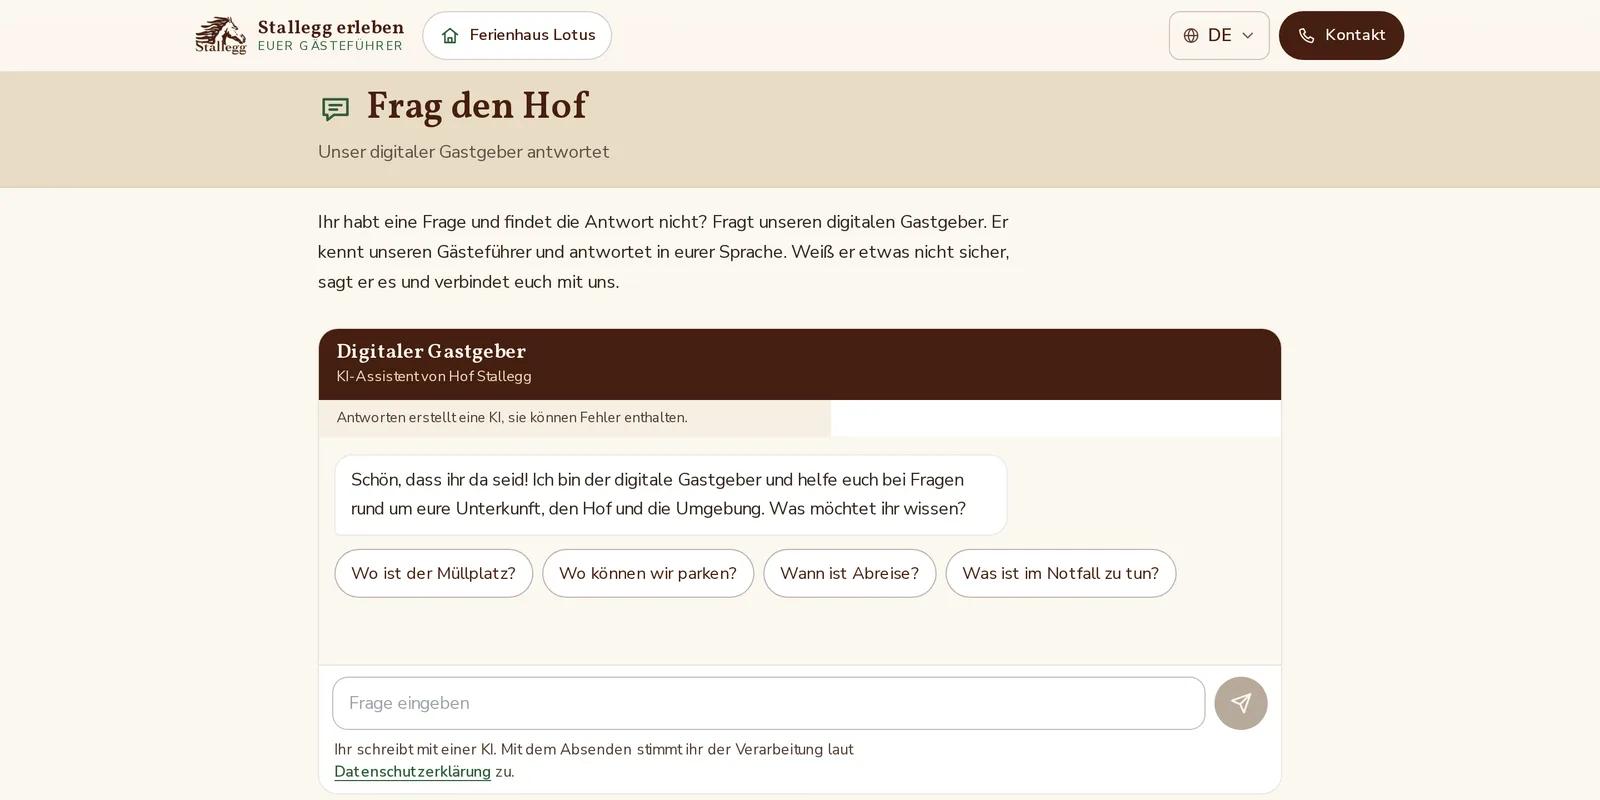
Task: Click the 'EUER GÄSTEFÜHRER' tagline
Action: tap(330, 46)
